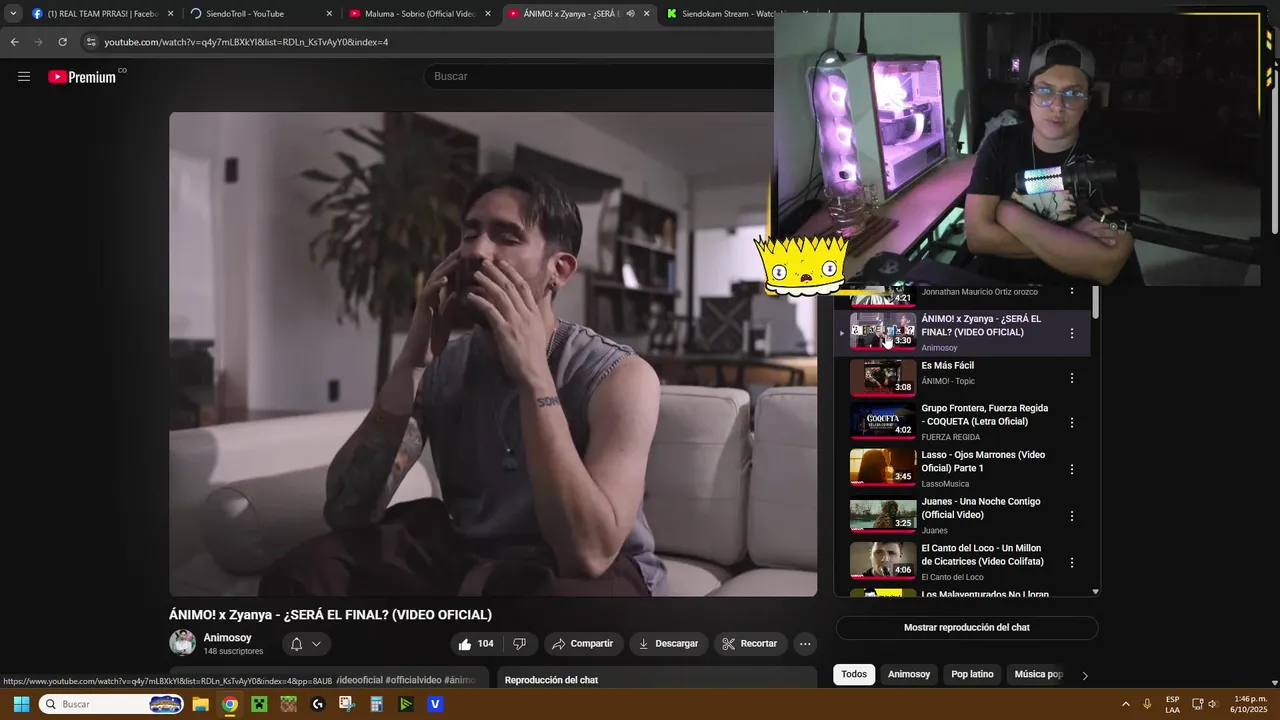
Task: Click the YouTube Buscar search field
Action: [x=600, y=76]
